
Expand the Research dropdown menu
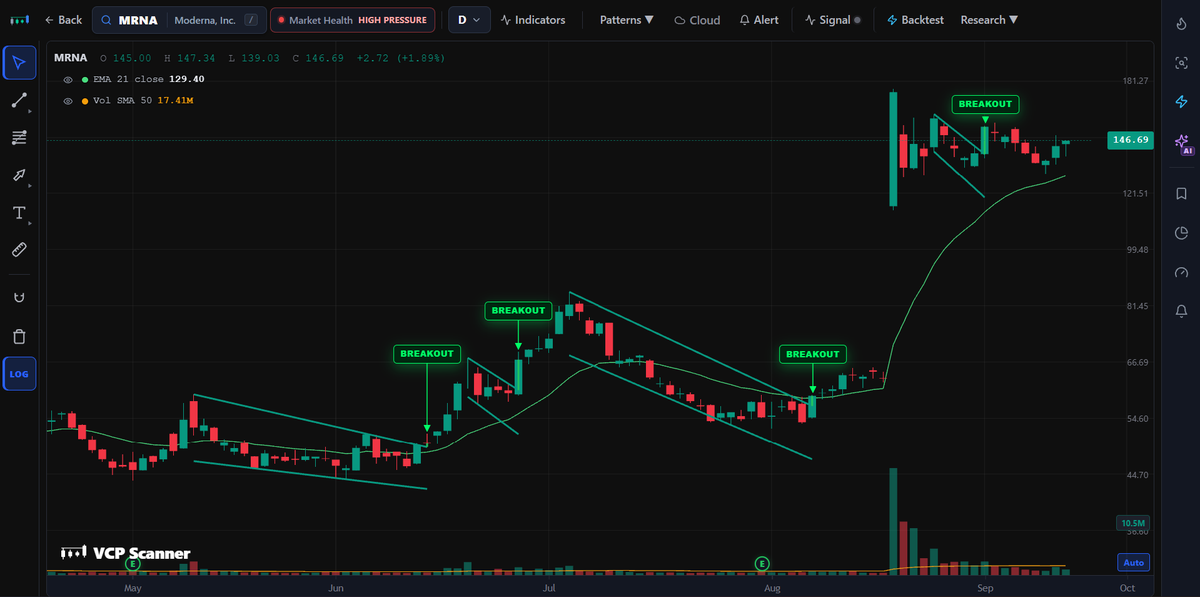989,20
